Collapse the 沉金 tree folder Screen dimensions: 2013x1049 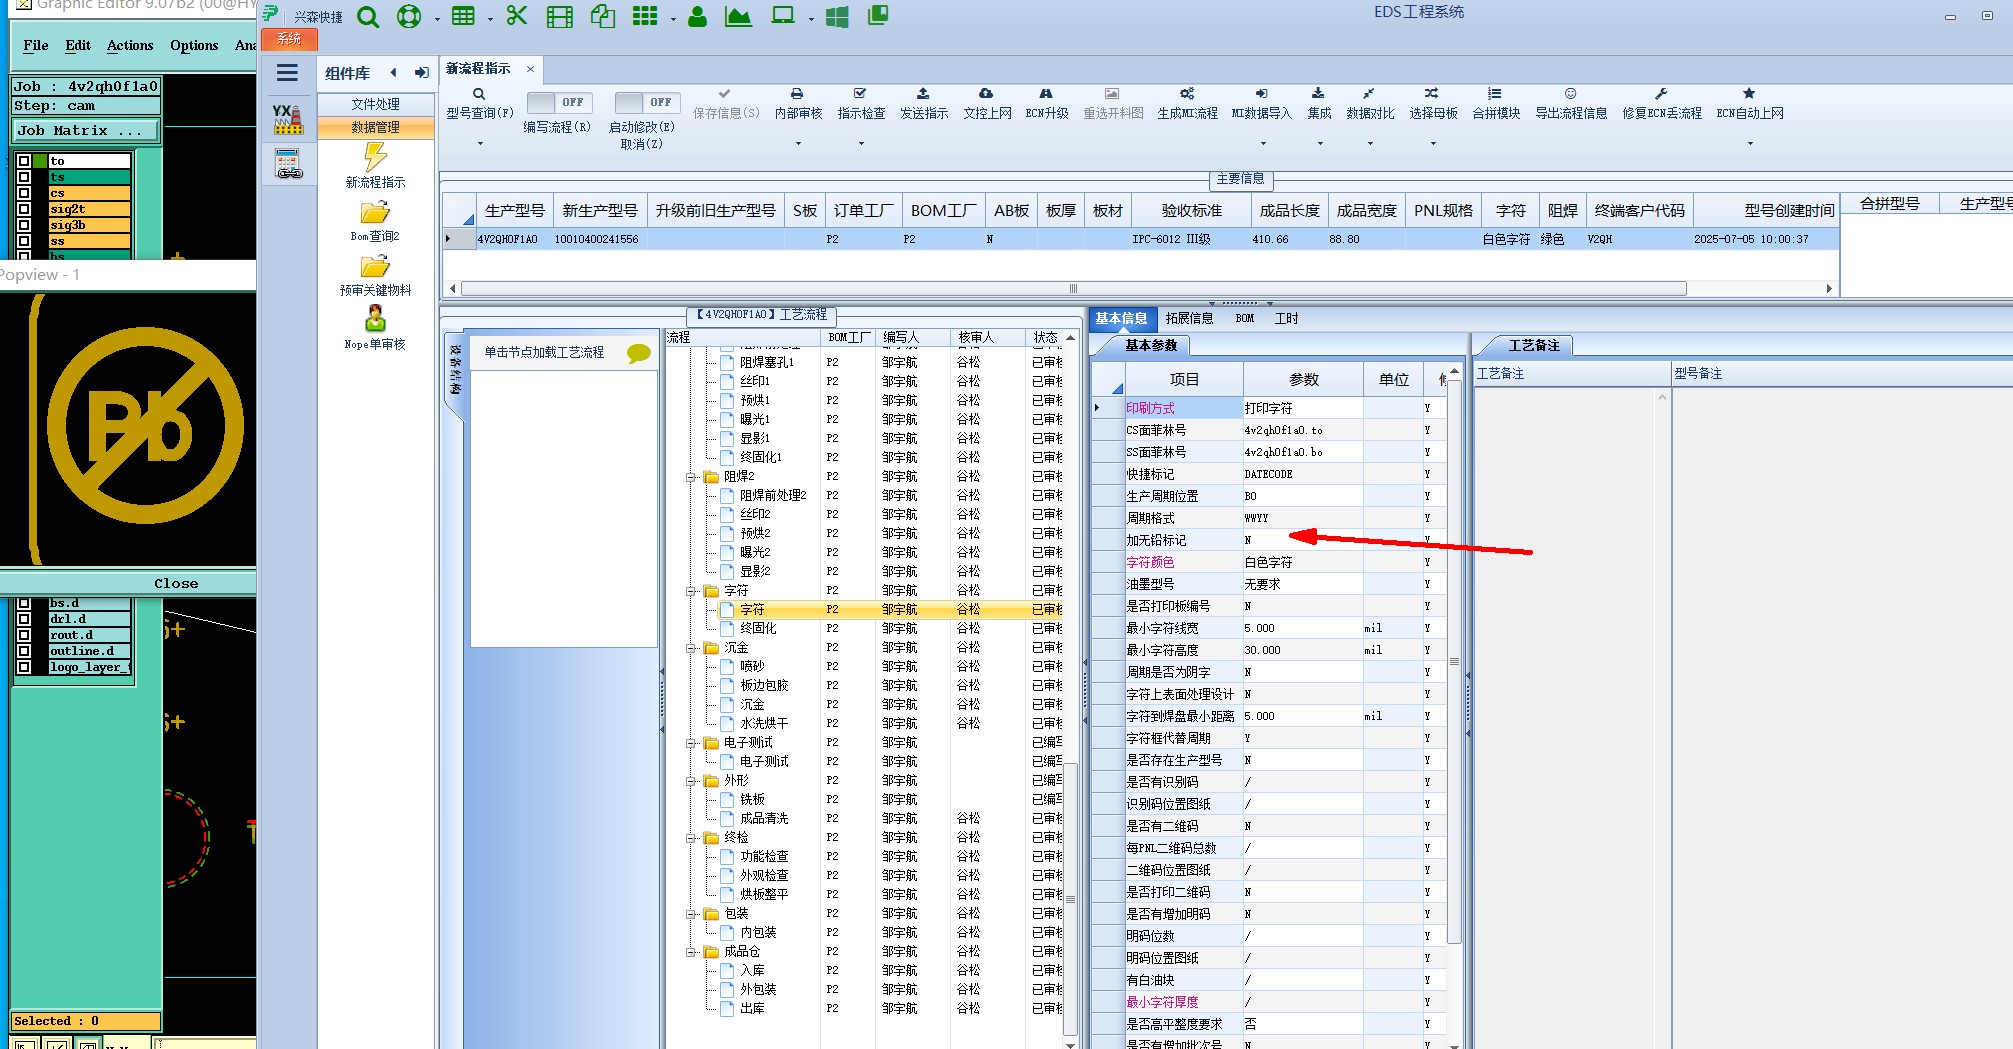[x=690, y=648]
